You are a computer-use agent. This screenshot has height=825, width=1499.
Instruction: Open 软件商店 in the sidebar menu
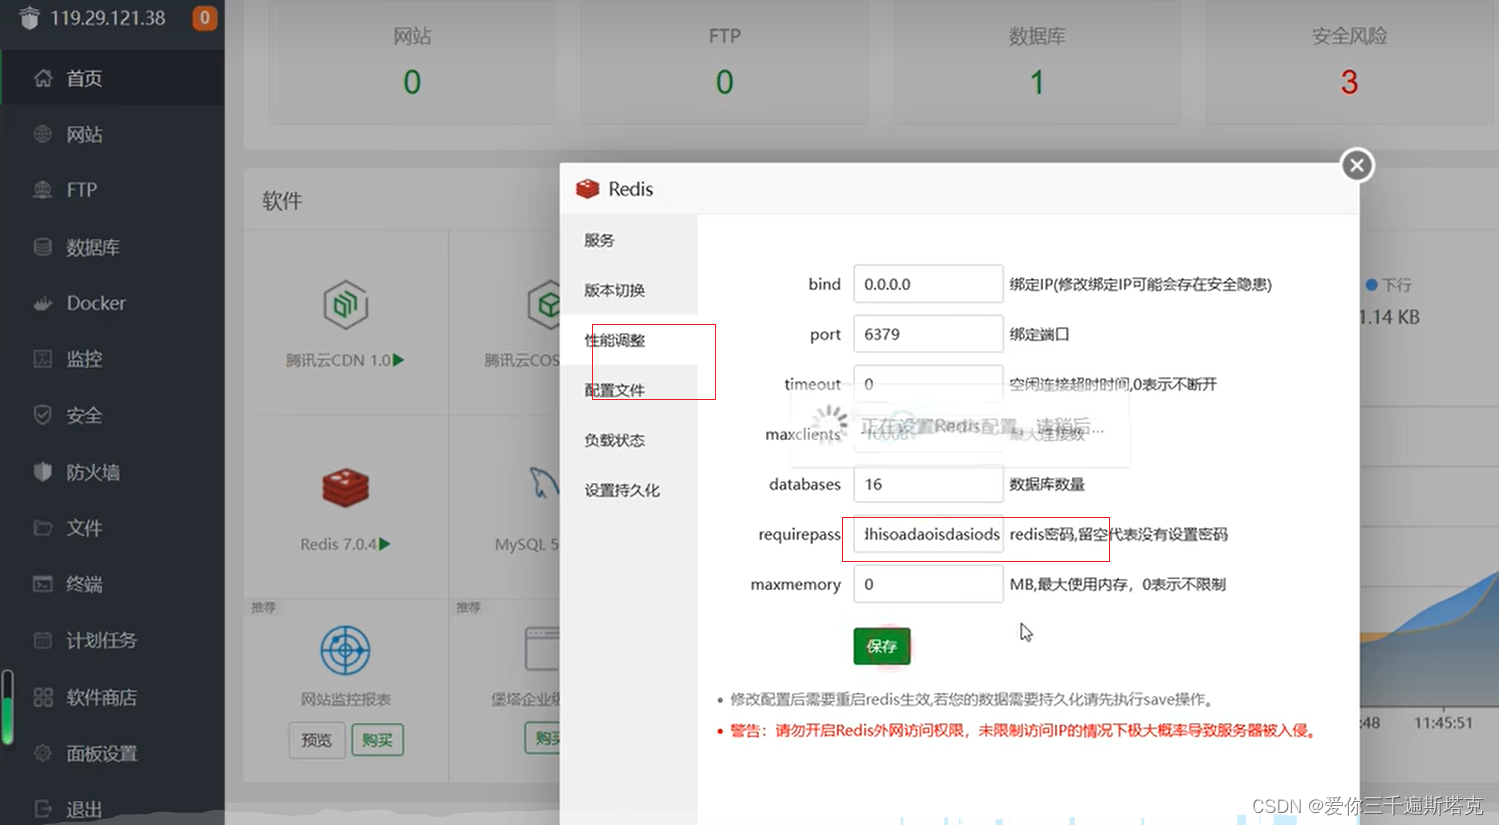tap(112, 697)
